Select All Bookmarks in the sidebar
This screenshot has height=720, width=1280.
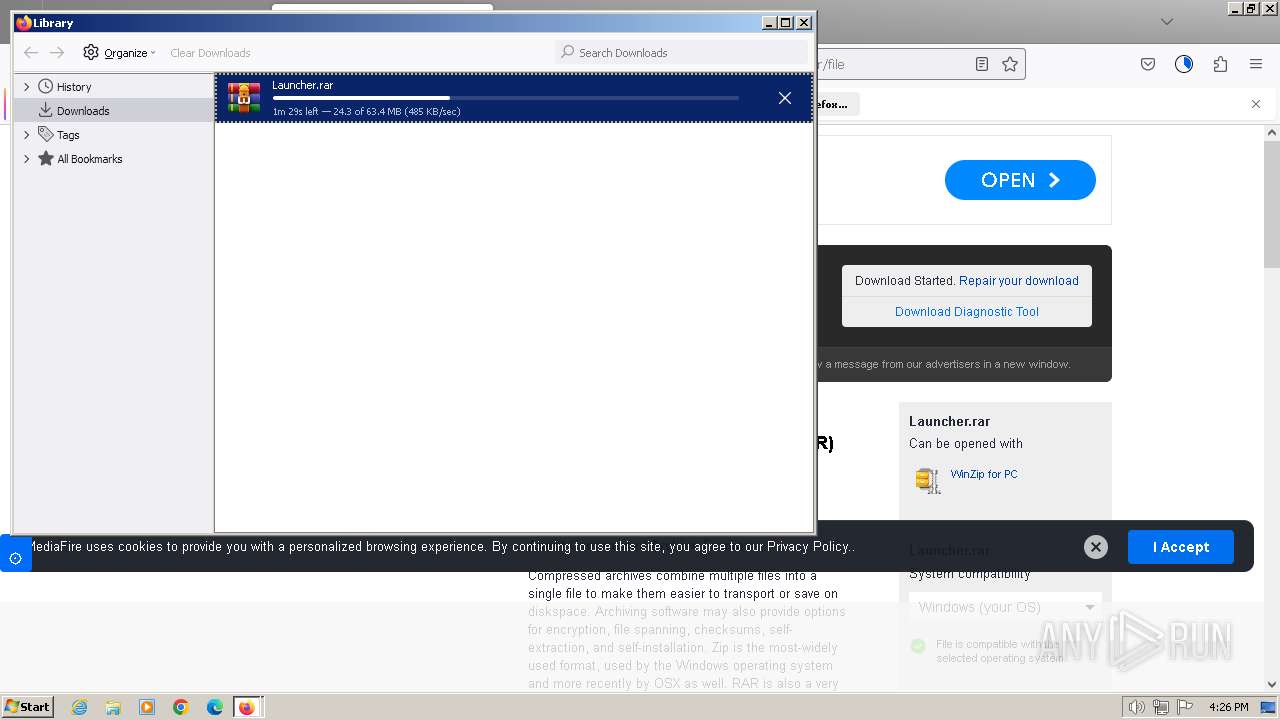click(90, 159)
